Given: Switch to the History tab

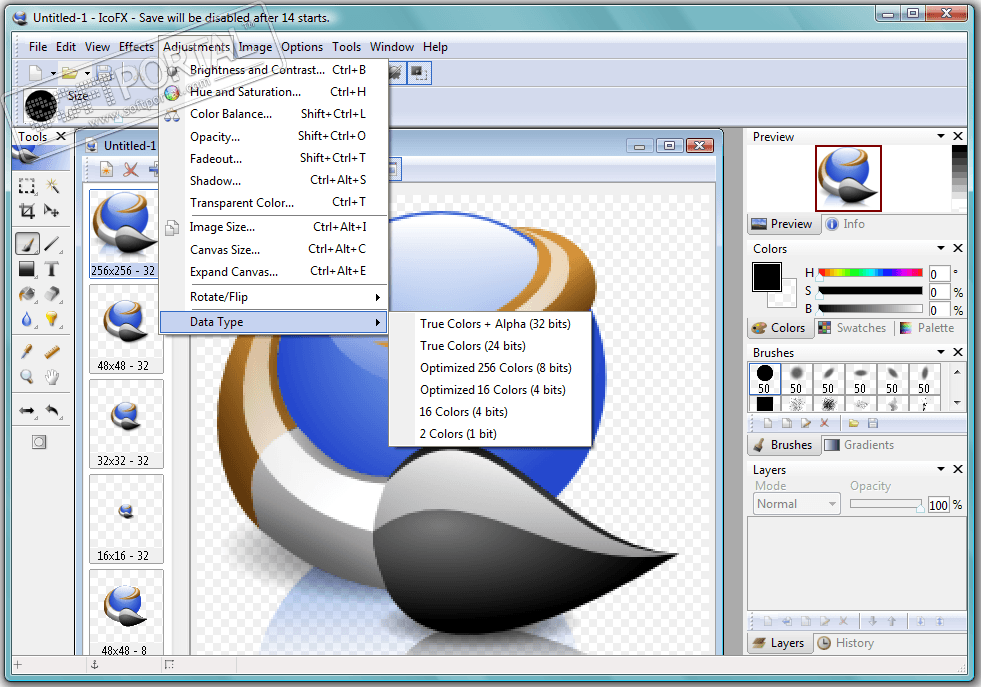Looking at the screenshot, I should pyautogui.click(x=846, y=643).
